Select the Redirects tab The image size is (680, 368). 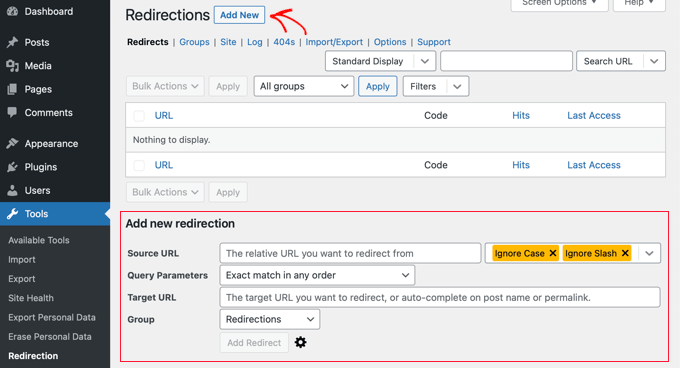(x=147, y=42)
